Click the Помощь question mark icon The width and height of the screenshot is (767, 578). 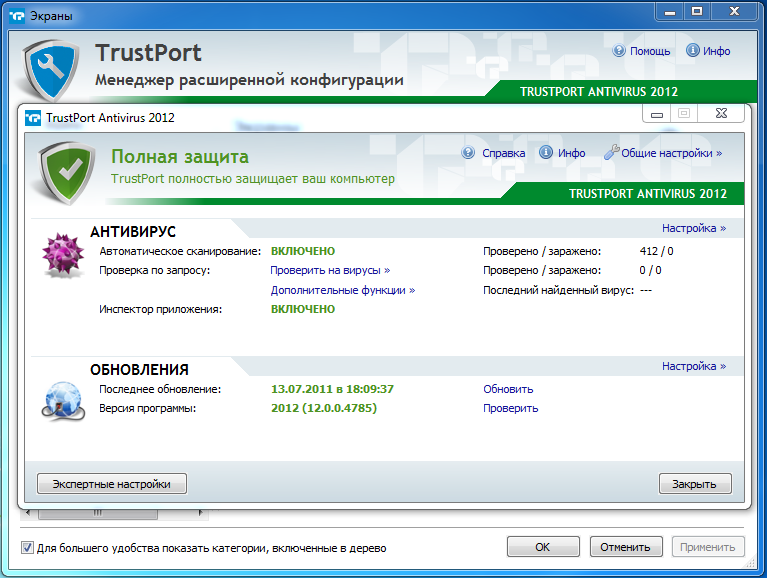tap(619, 50)
